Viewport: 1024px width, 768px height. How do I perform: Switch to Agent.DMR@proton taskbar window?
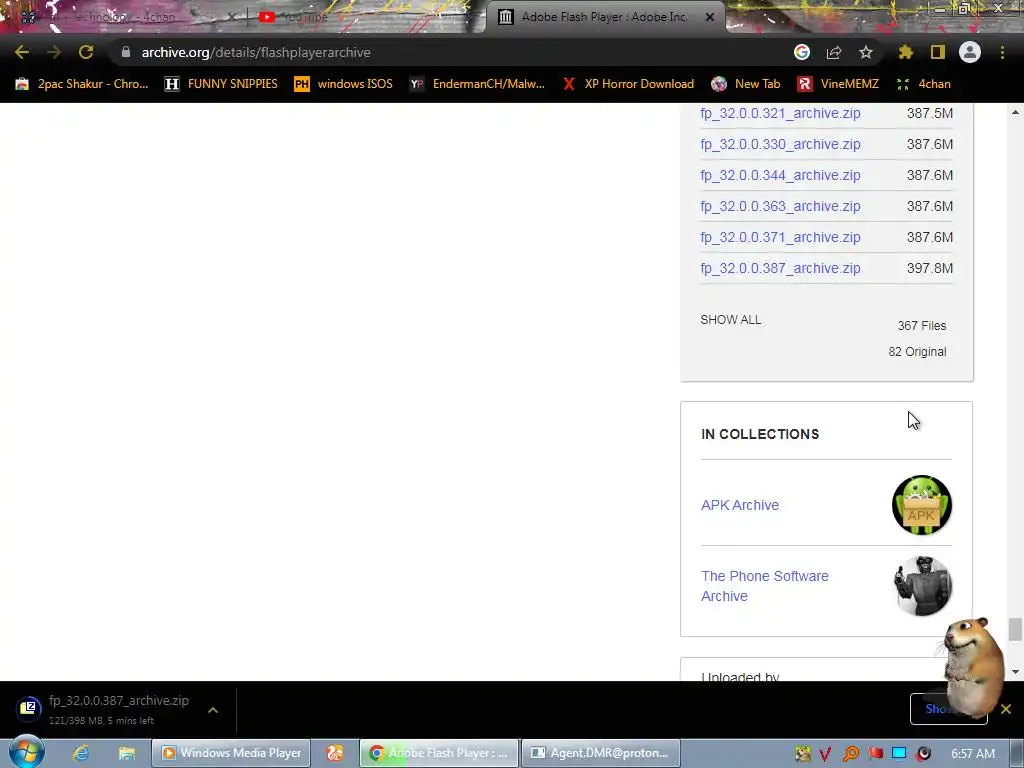[x=601, y=753]
